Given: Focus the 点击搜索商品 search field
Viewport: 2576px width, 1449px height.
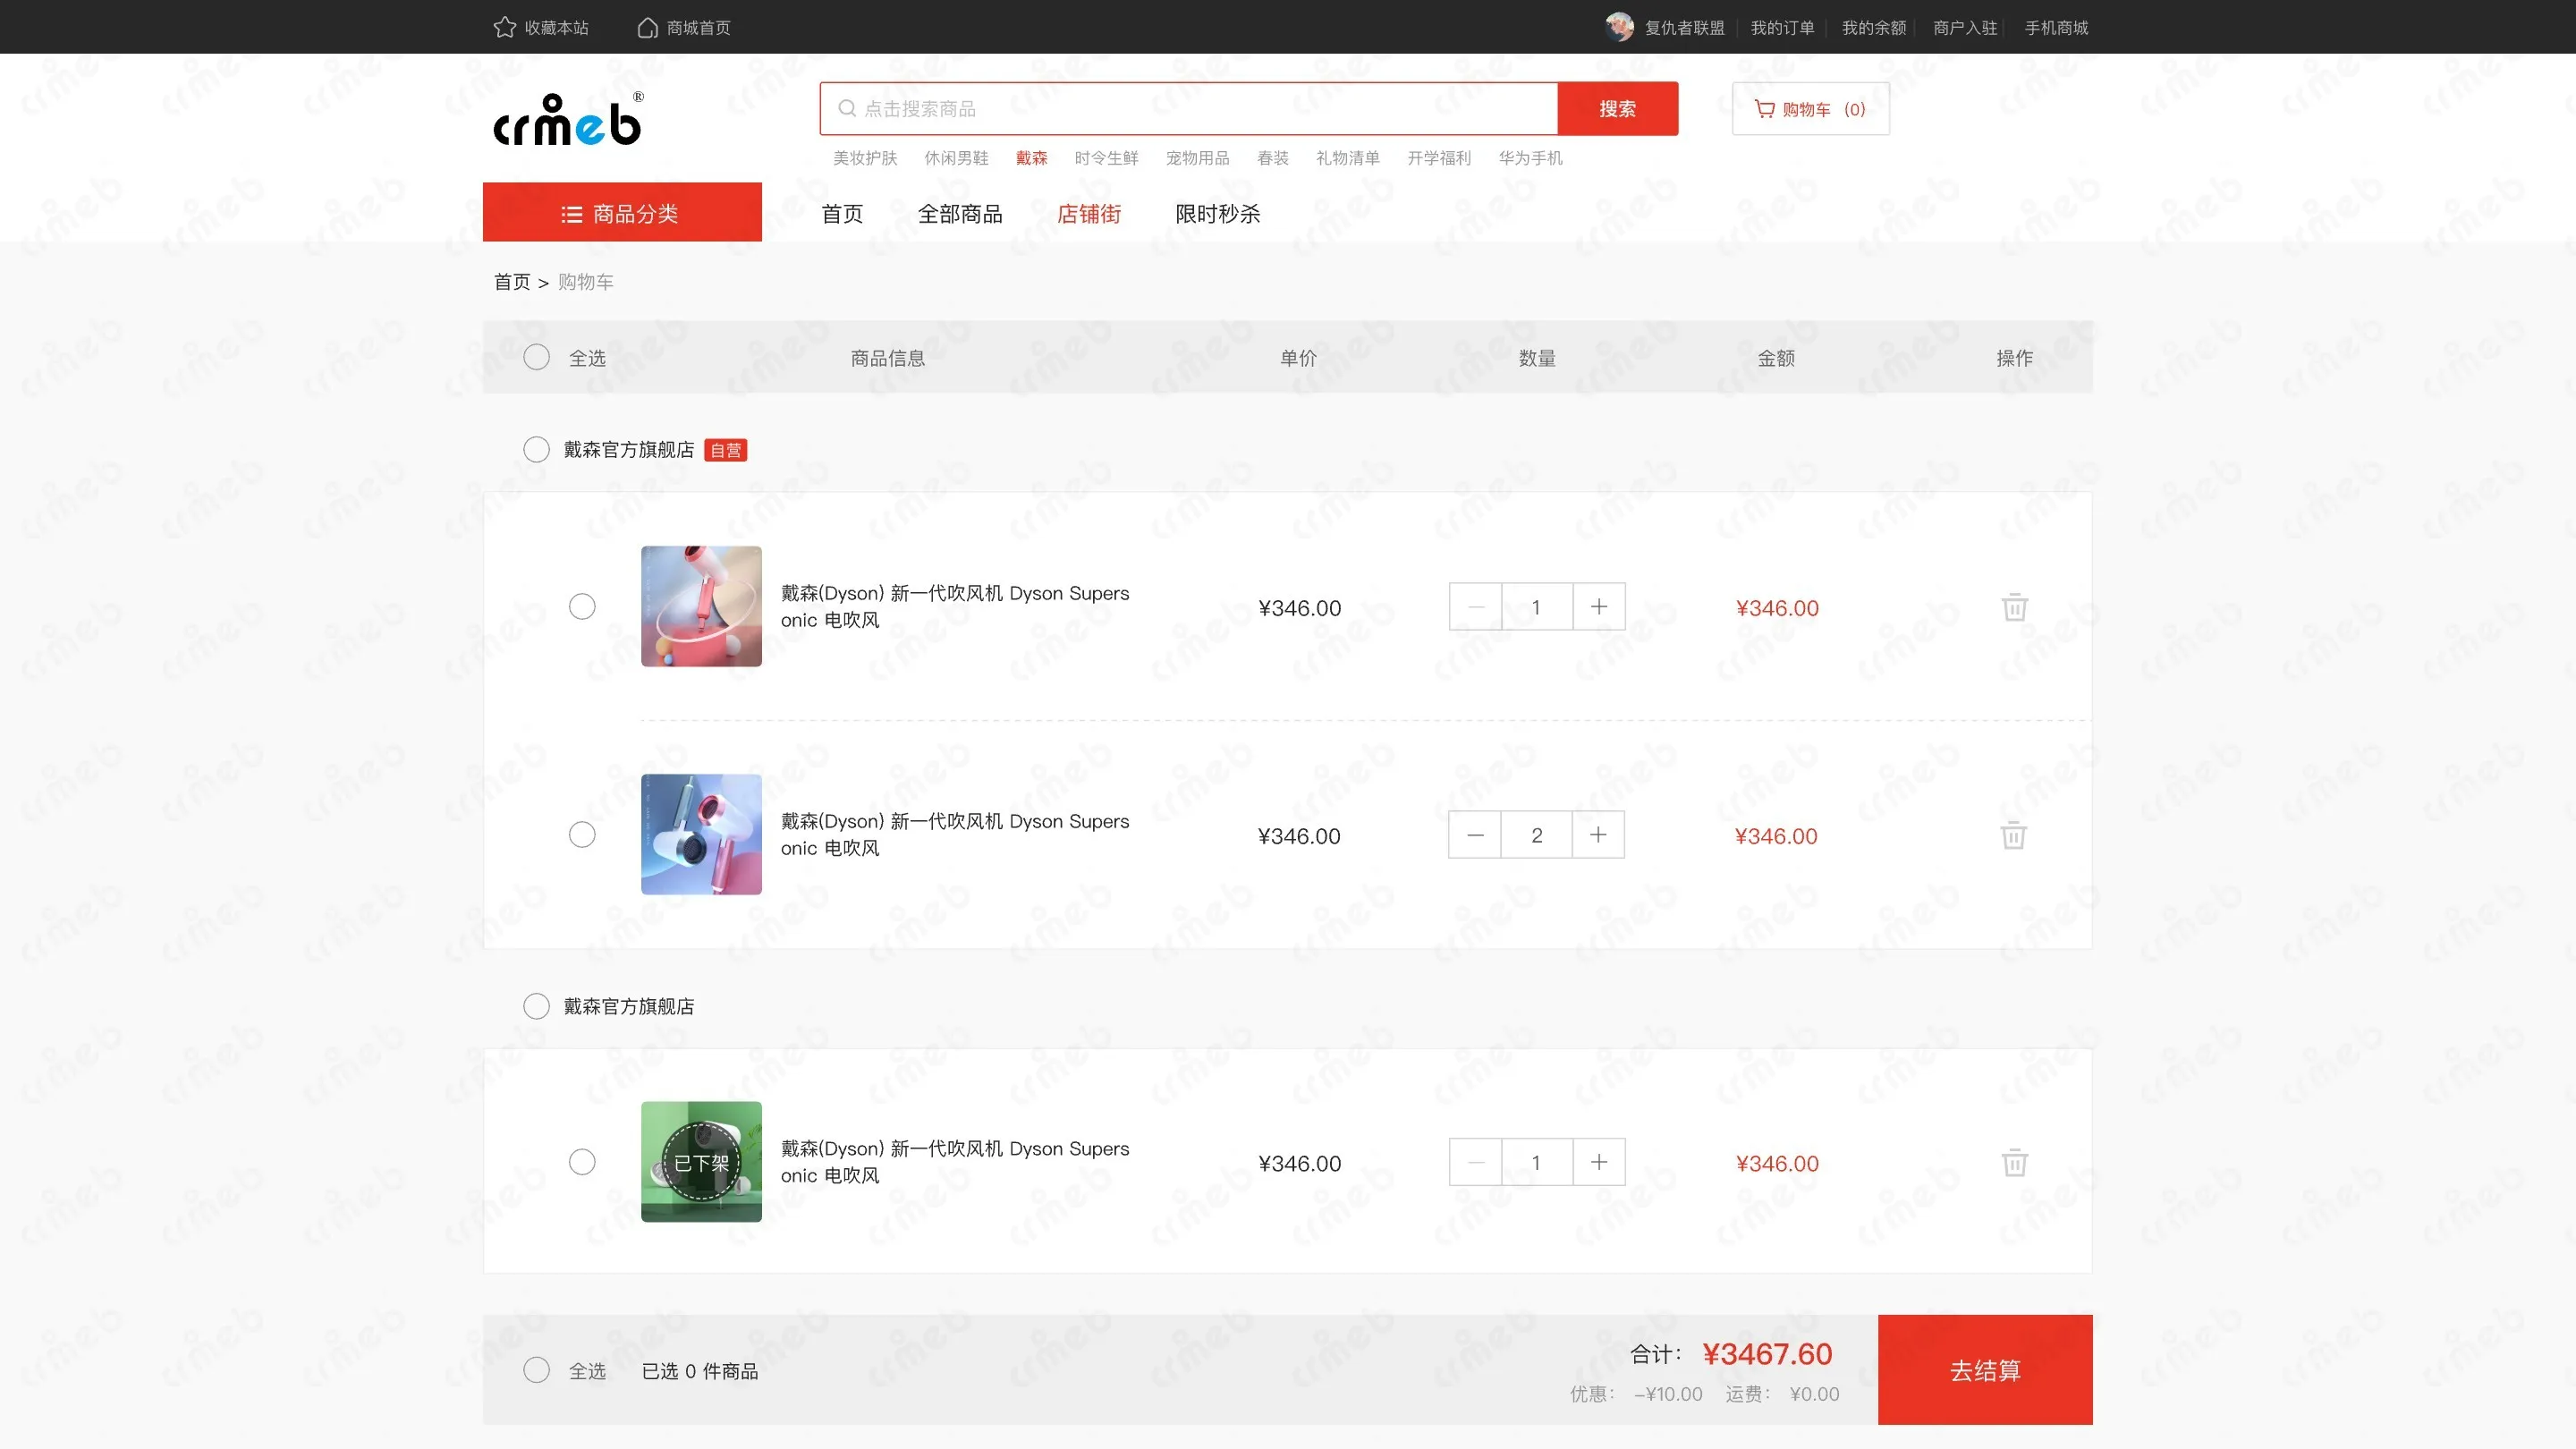Looking at the screenshot, I should (1189, 108).
